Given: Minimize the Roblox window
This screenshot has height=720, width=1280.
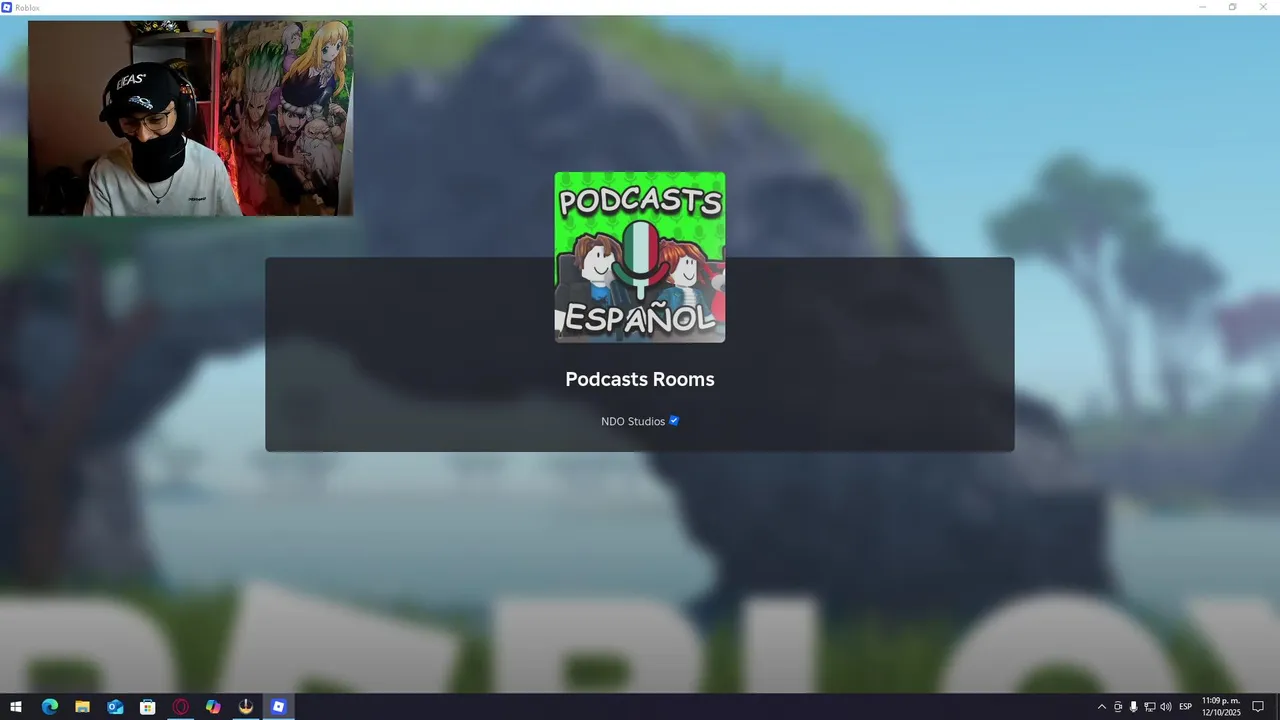Looking at the screenshot, I should (1203, 7).
